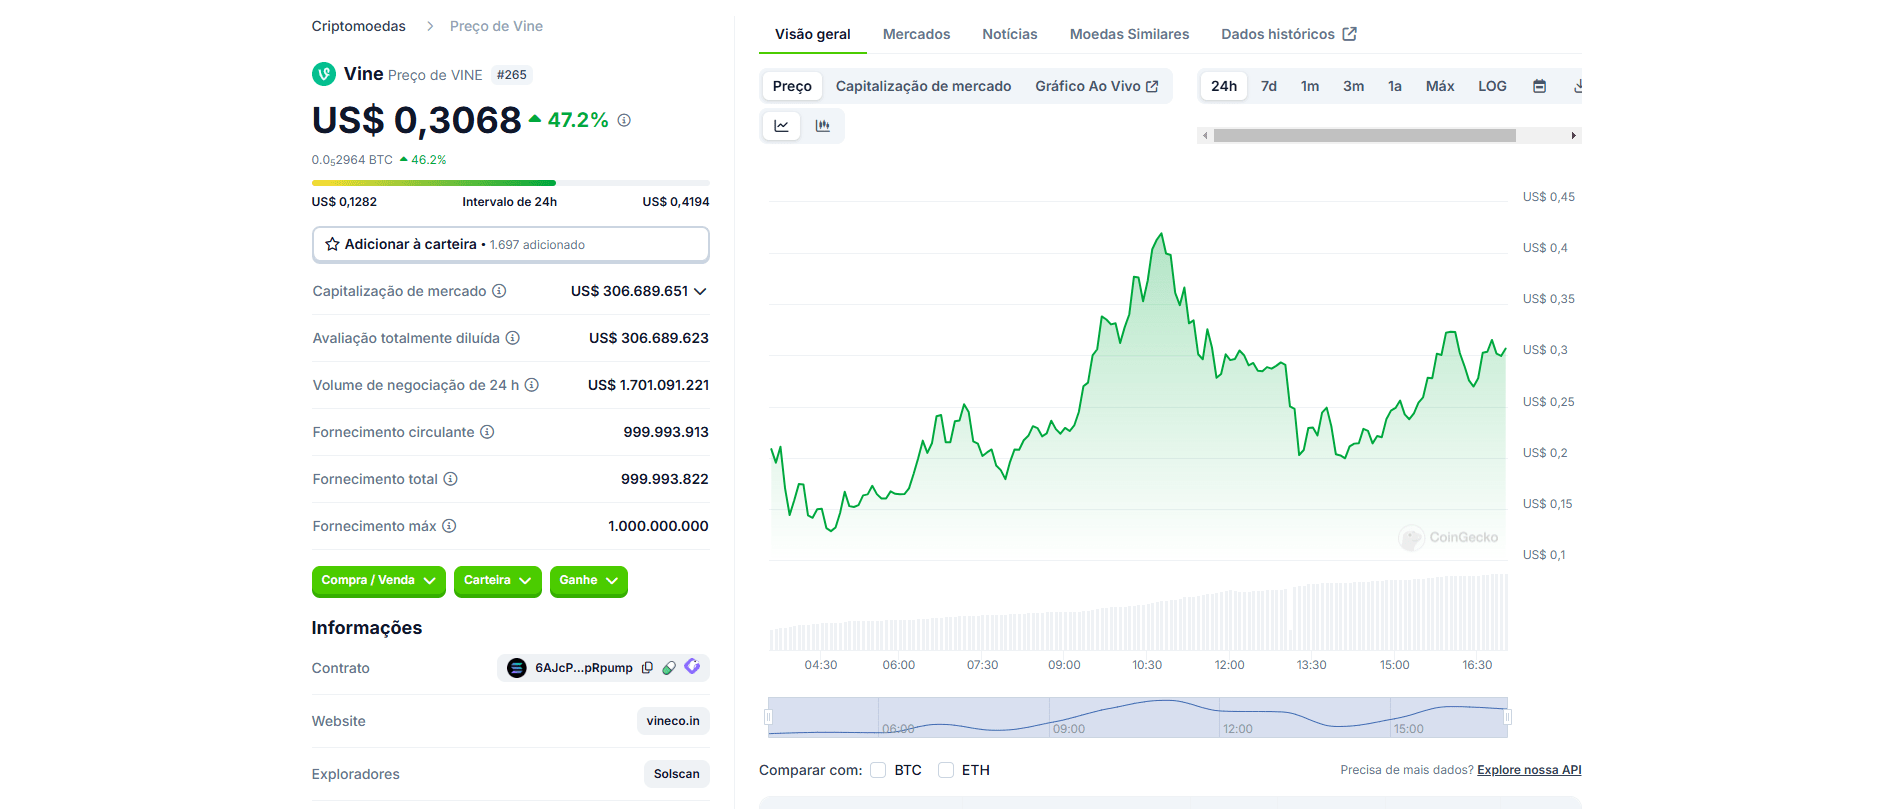Show info for Volume de negociação de 24 h

[x=532, y=385]
